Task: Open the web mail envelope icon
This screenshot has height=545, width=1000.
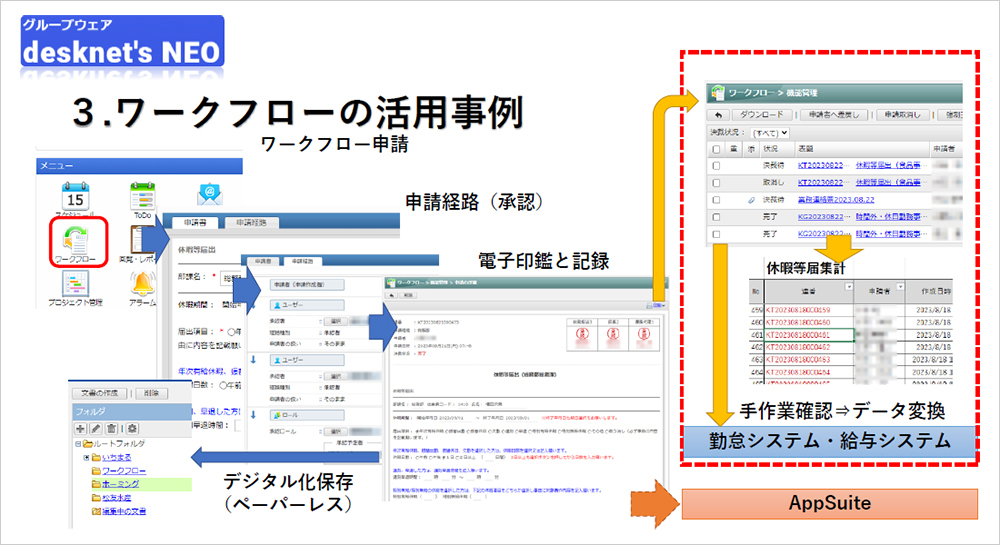Action: (x=209, y=194)
